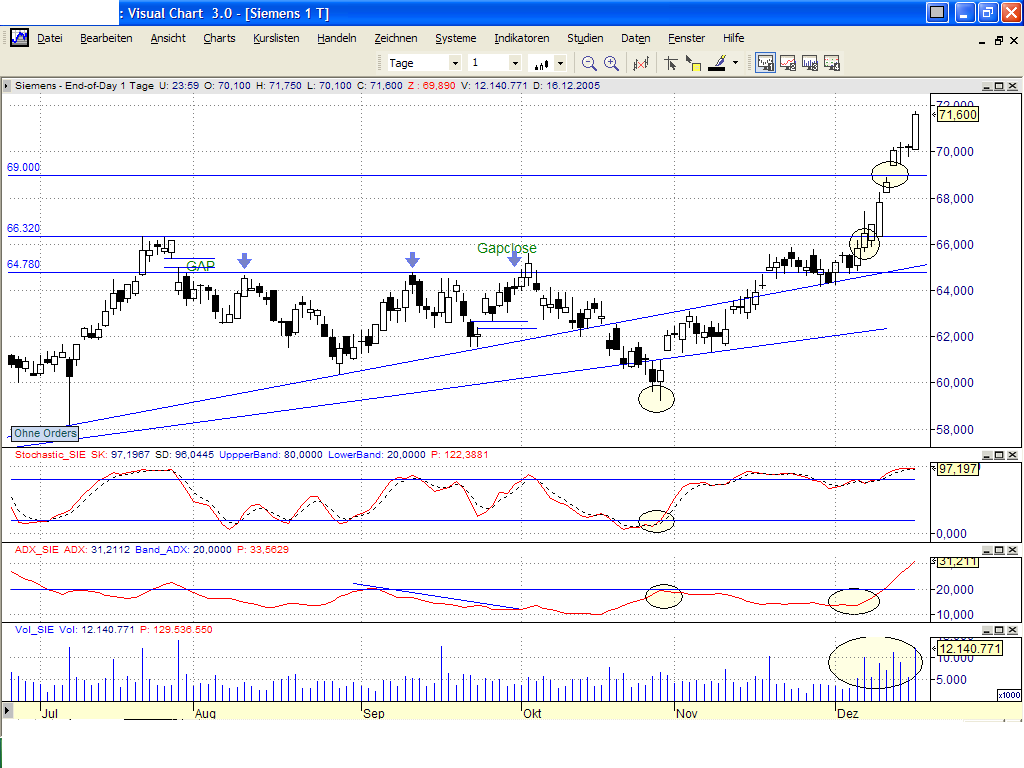Image resolution: width=1024 pixels, height=768 pixels.
Task: Select the Zoom out magnifier tool
Action: (588, 62)
